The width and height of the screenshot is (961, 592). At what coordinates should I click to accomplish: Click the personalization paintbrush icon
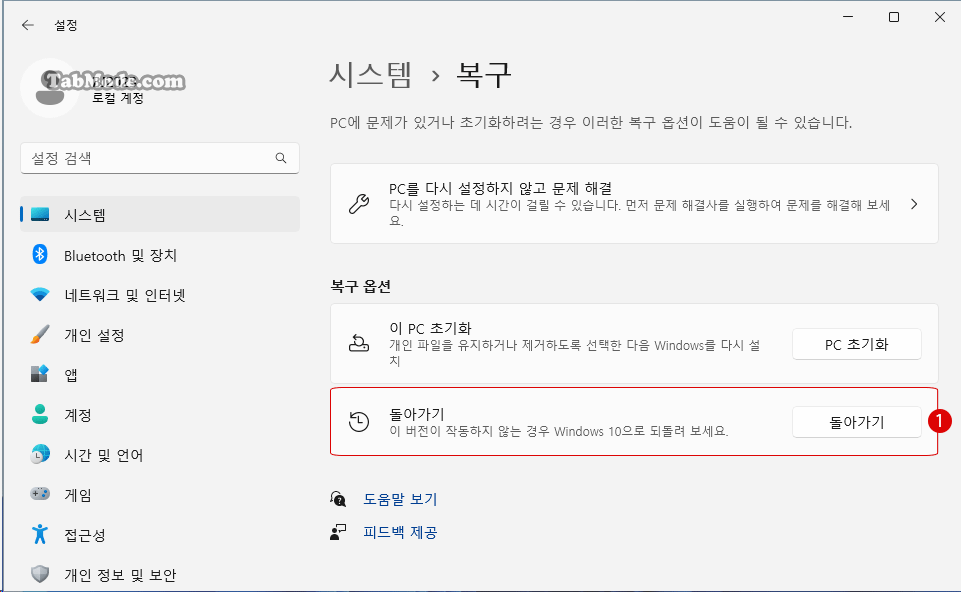[x=40, y=335]
